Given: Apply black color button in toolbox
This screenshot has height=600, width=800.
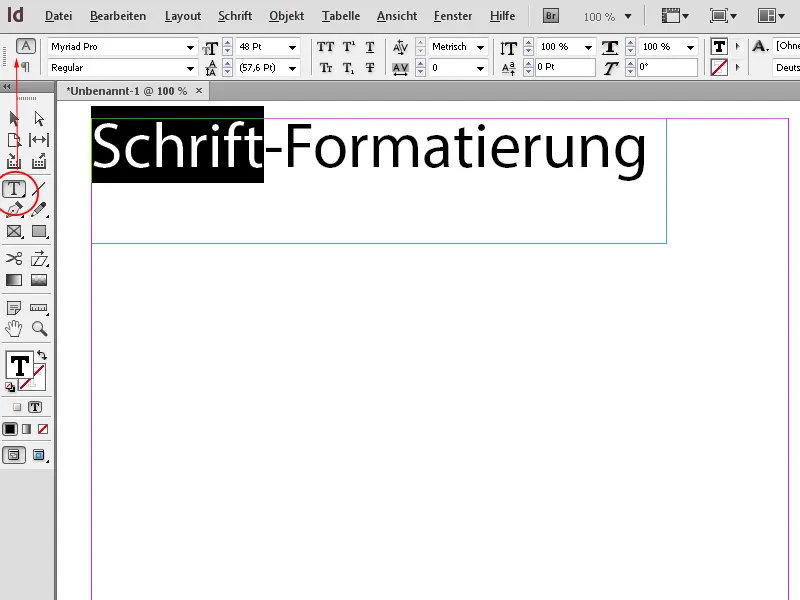Looking at the screenshot, I should pos(10,429).
